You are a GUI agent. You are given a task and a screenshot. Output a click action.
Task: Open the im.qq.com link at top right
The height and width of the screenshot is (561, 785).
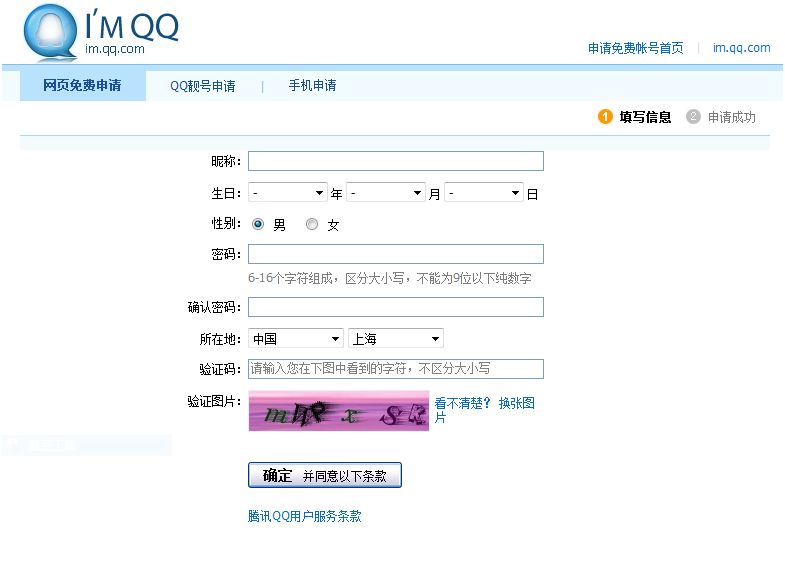pos(741,48)
